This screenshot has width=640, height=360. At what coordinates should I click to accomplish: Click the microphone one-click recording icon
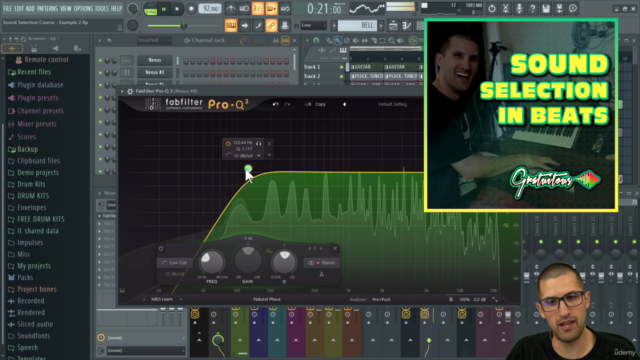pos(519,8)
